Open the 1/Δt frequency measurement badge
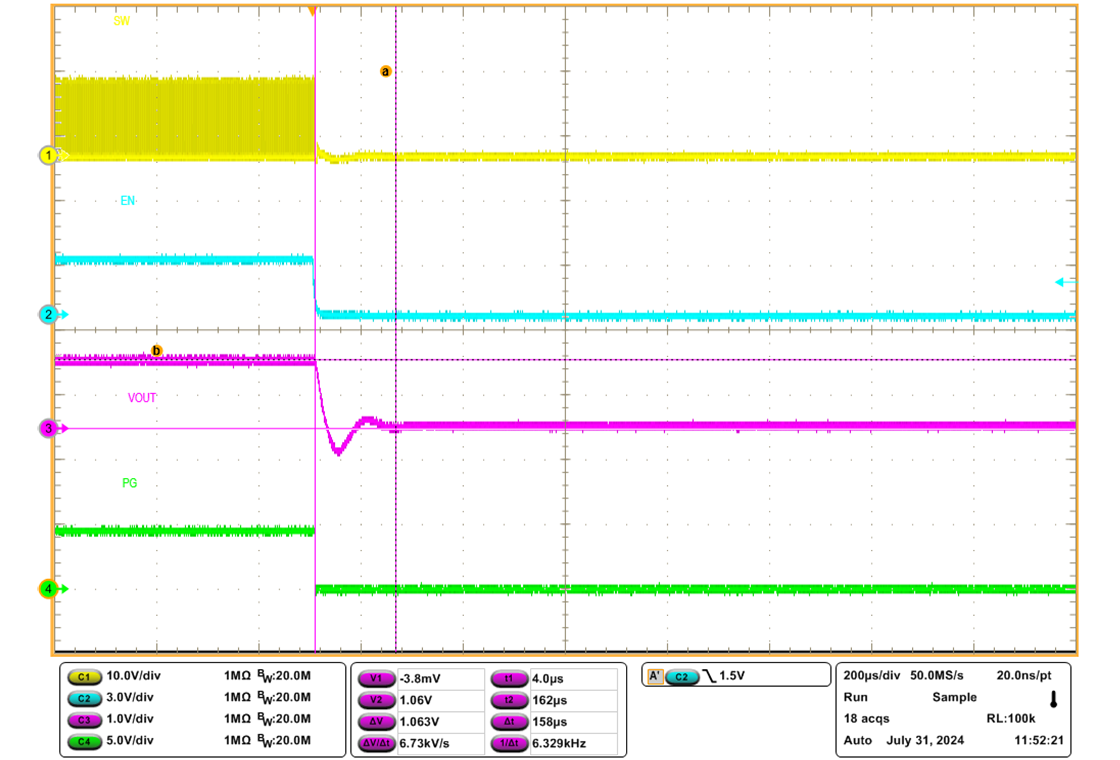This screenshot has height=760, width=1120. tap(508, 745)
